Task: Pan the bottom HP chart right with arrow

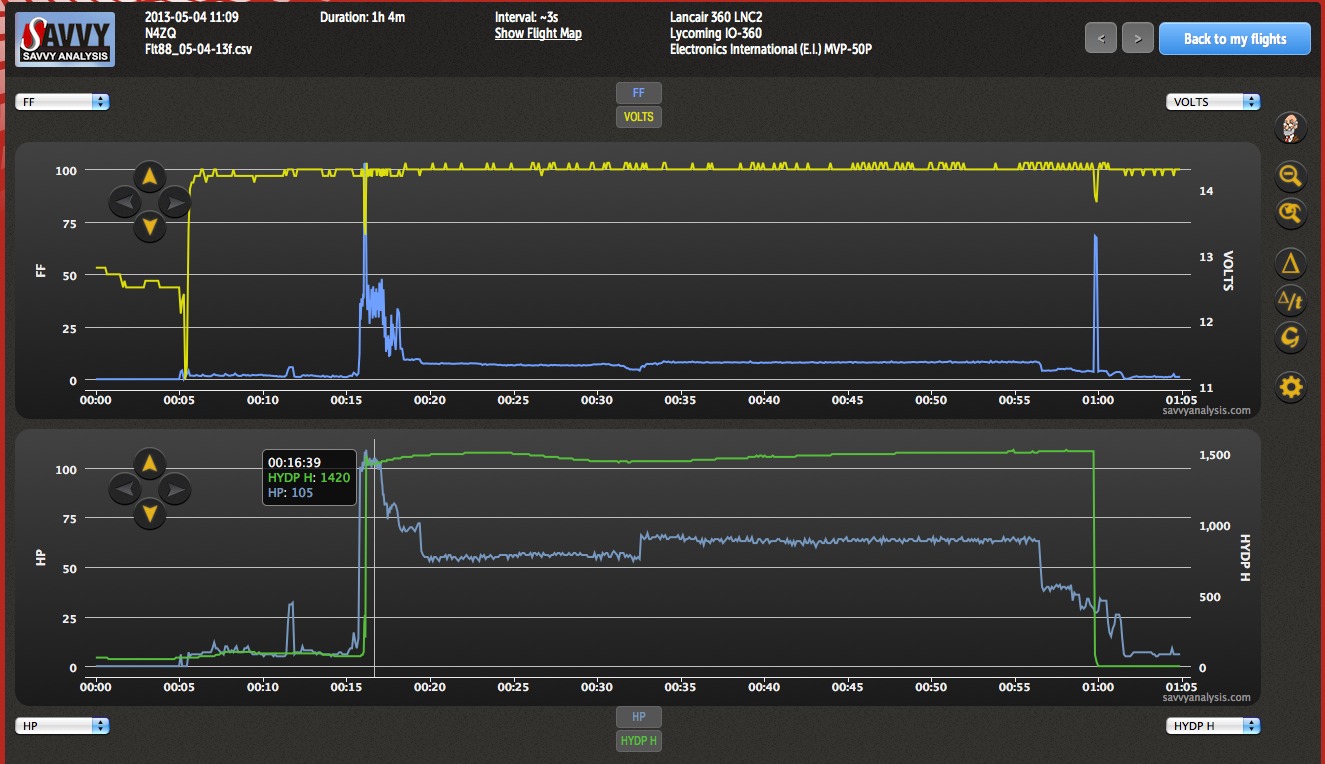Action: pos(174,489)
